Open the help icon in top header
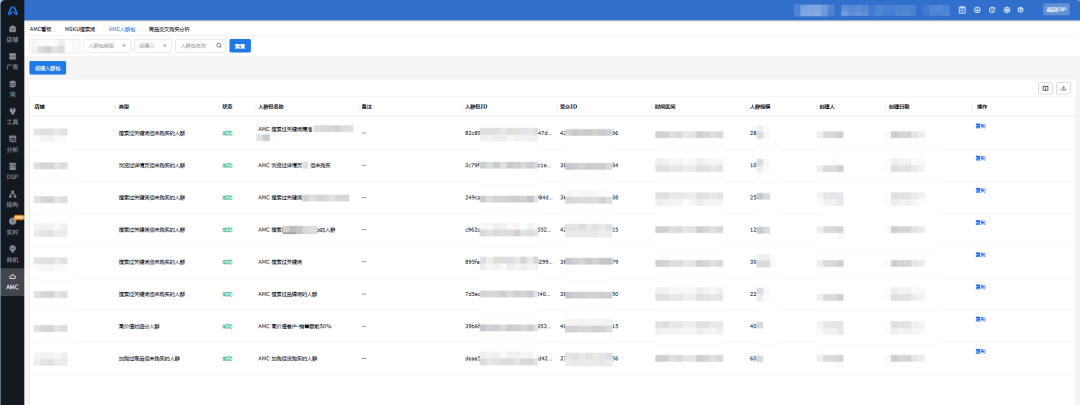 coord(991,10)
